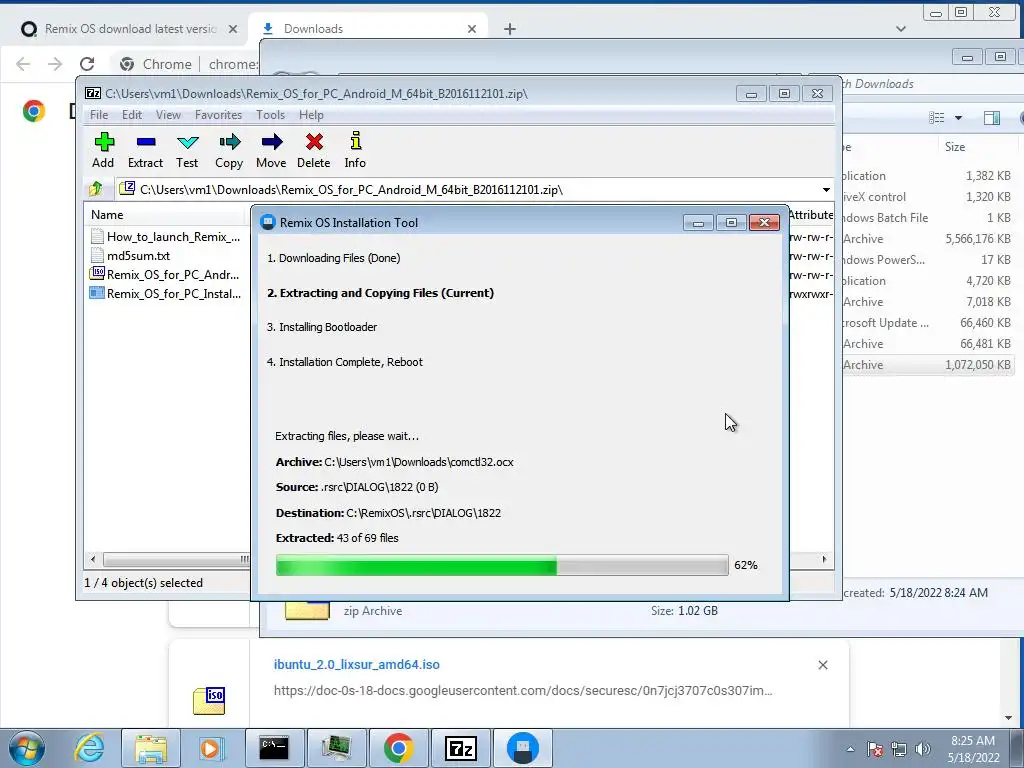The height and width of the screenshot is (768, 1024).
Task: Select Remix_OS_for_PC_Andr... ISO file entry
Action: (x=165, y=274)
